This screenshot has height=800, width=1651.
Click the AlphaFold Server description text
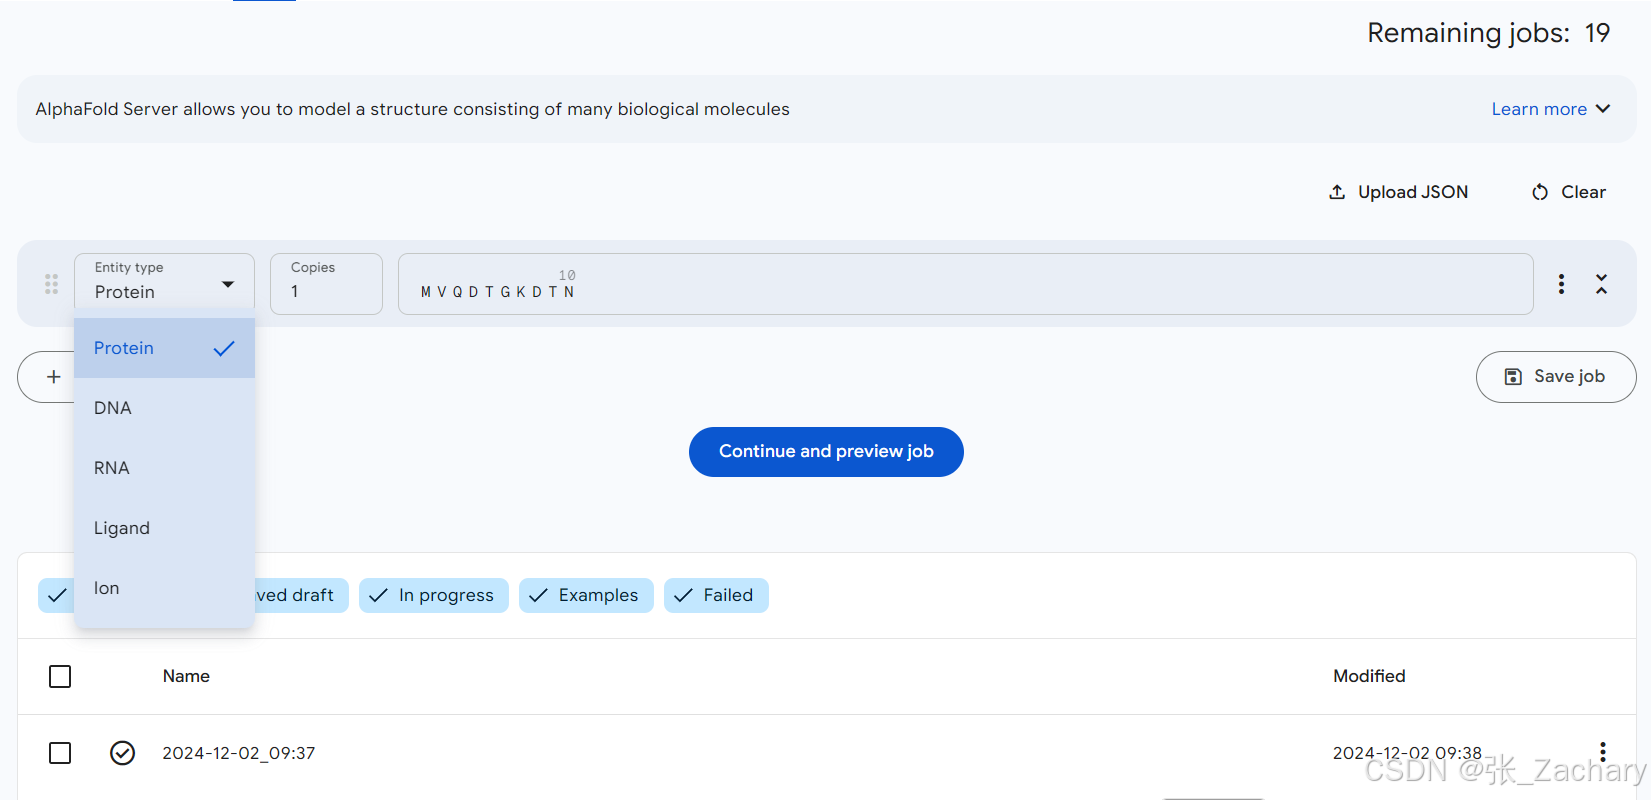(x=412, y=109)
